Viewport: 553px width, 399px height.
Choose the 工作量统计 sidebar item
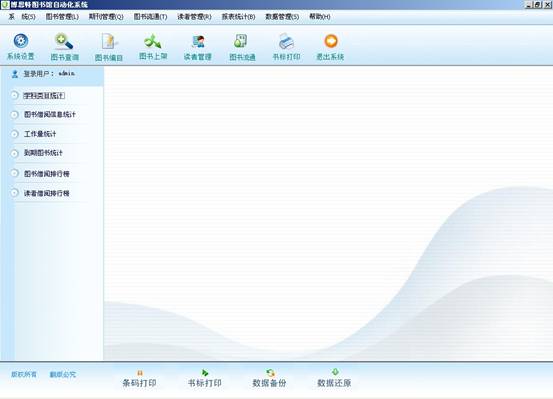pos(40,134)
